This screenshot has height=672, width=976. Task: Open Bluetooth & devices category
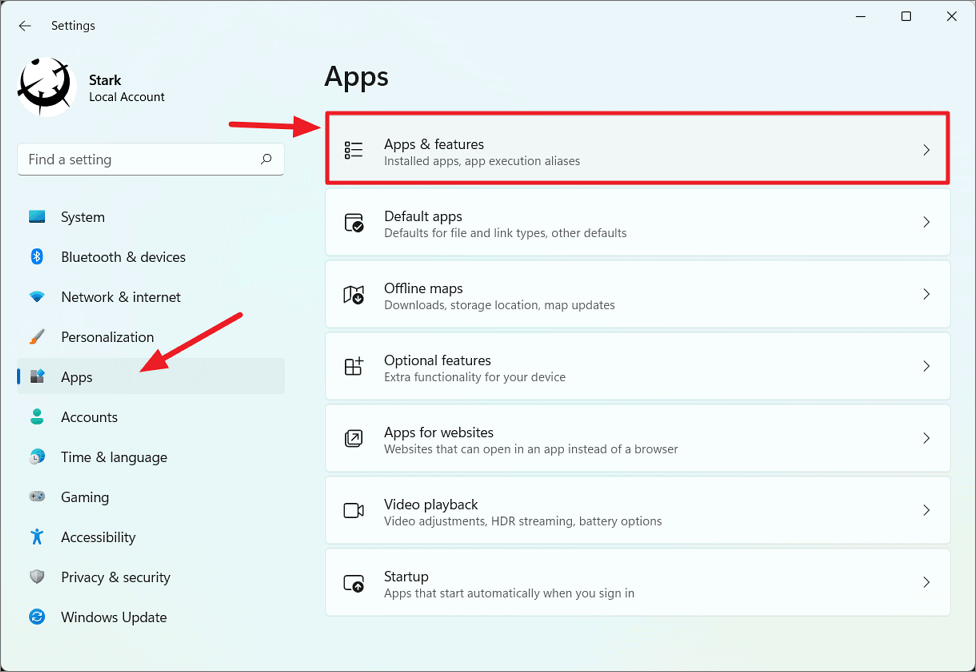[151, 257]
